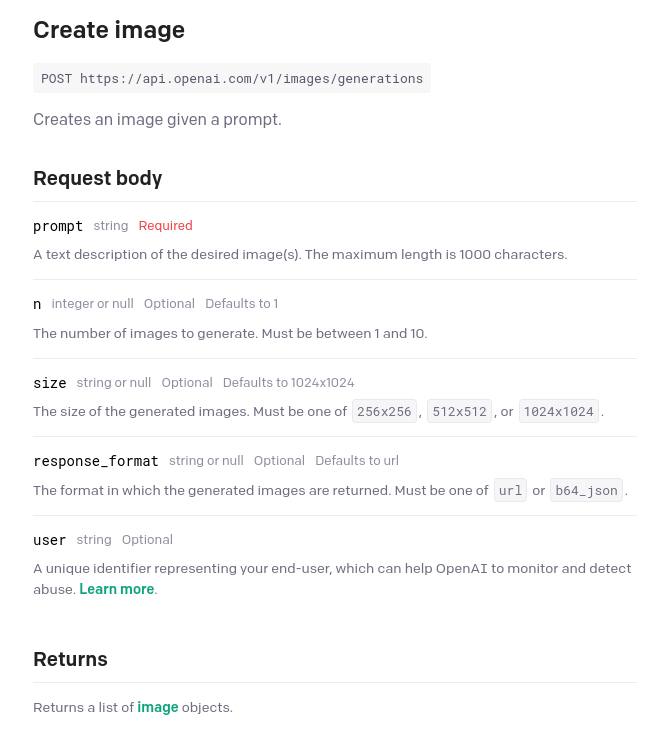Follow the green "image" objects link
Viewport: 650px width, 744px height.
click(158, 707)
